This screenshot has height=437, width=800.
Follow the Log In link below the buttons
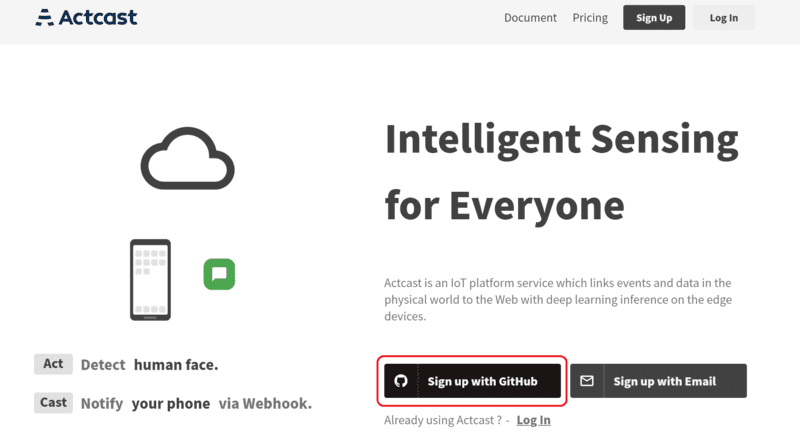[x=533, y=420]
